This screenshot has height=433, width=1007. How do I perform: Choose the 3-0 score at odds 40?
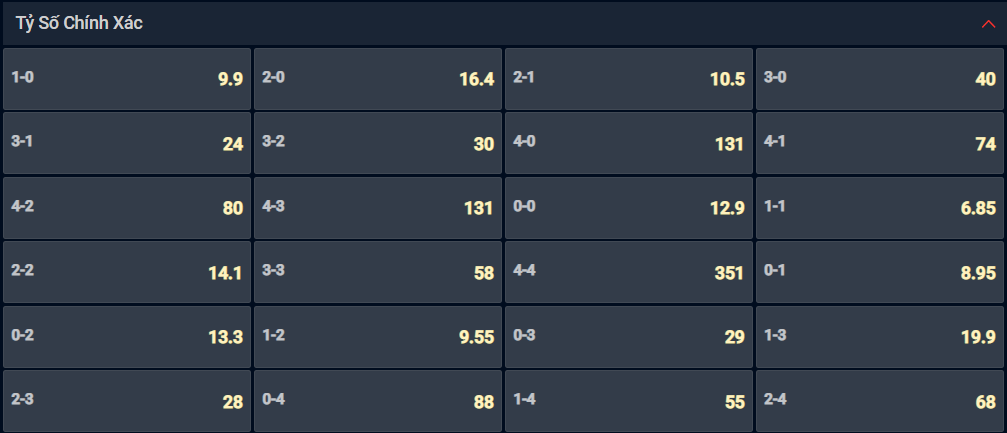point(880,79)
